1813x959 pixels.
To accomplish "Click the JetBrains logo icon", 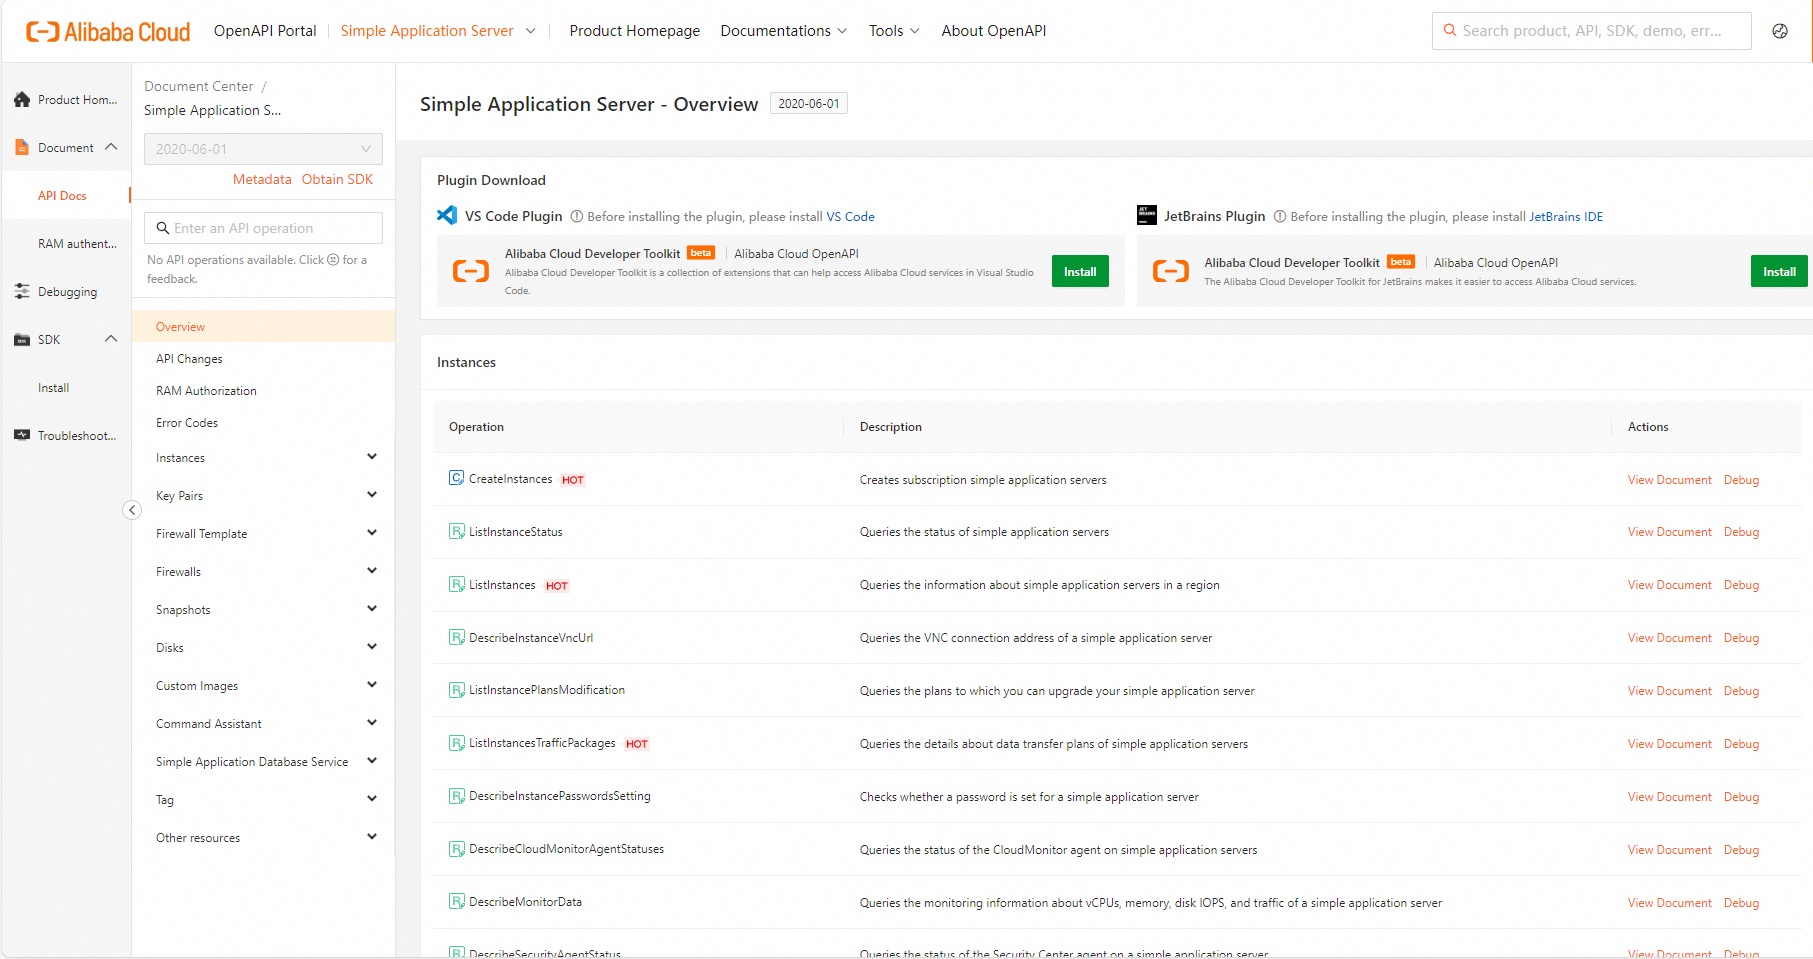I will pos(1147,215).
